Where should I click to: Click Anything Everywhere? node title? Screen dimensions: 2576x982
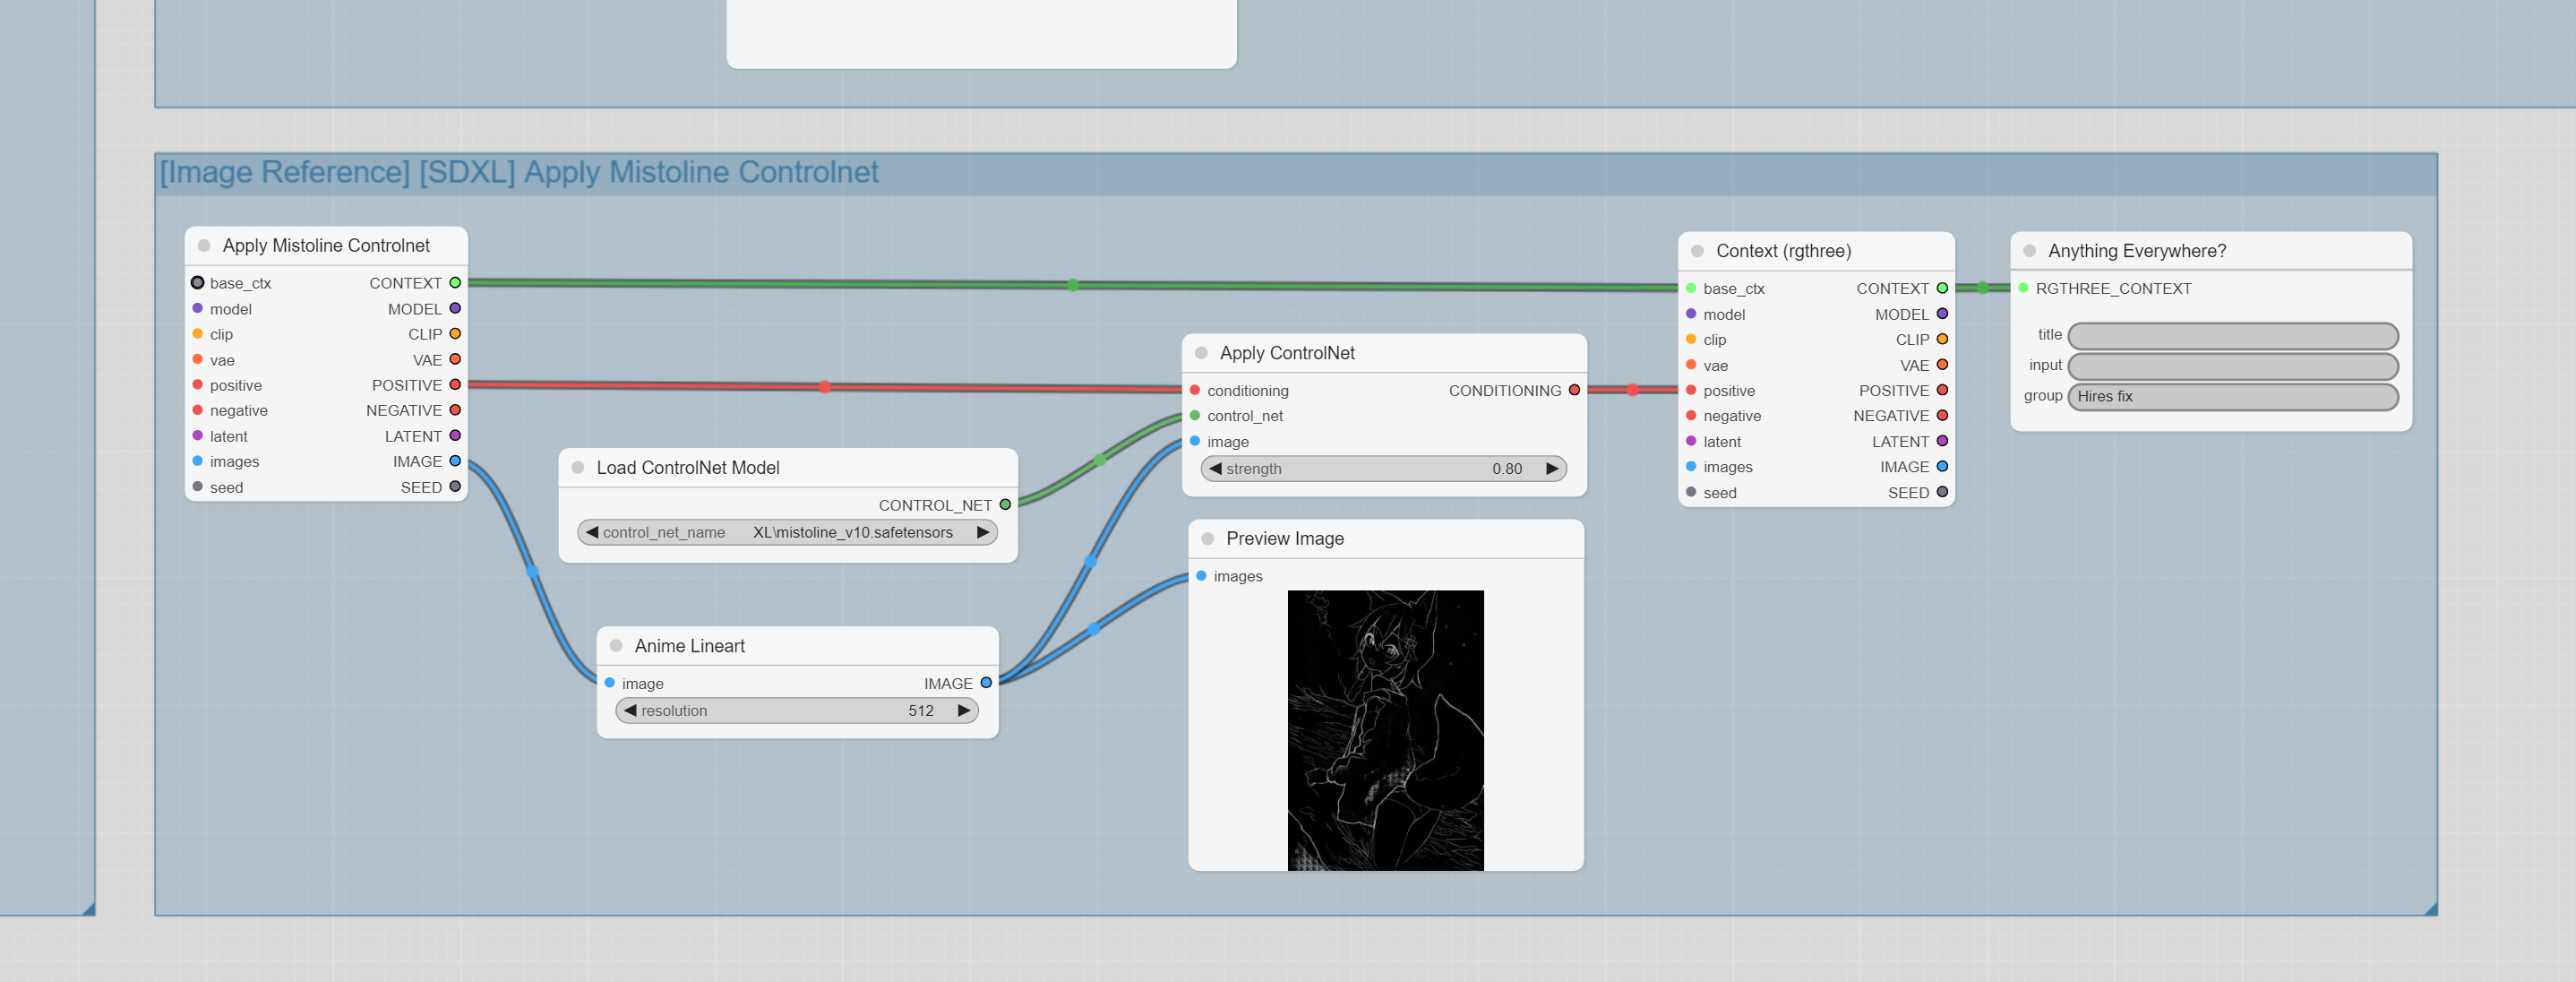[x=2137, y=251]
